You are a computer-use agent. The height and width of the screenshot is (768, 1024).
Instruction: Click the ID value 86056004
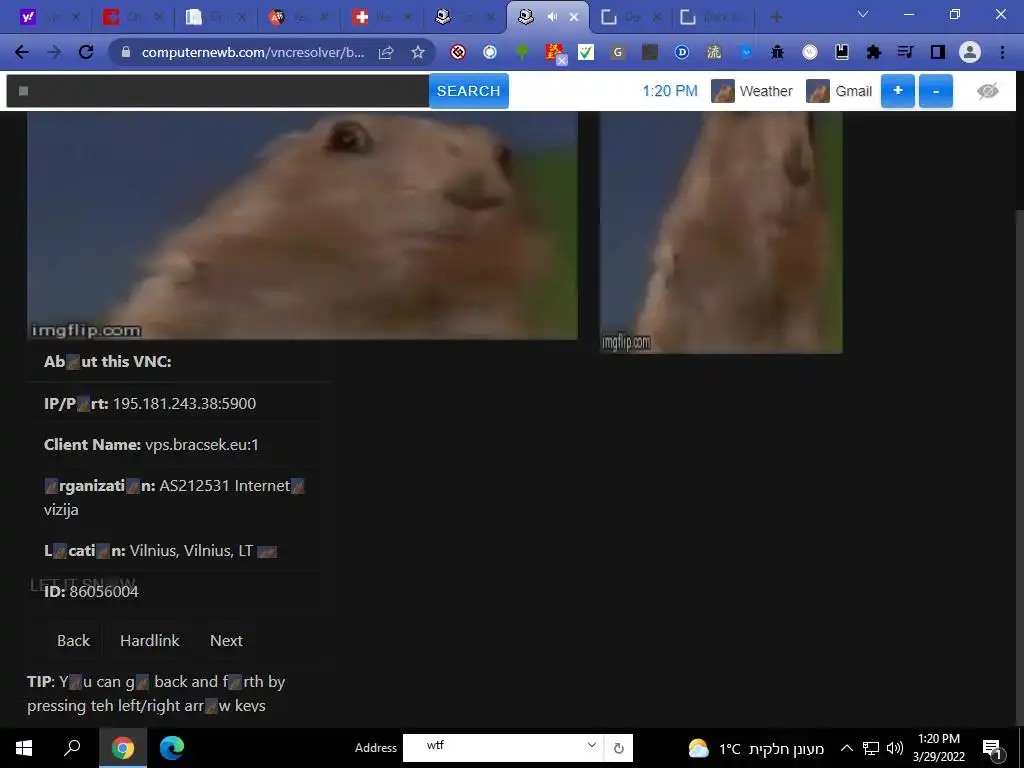point(104,592)
